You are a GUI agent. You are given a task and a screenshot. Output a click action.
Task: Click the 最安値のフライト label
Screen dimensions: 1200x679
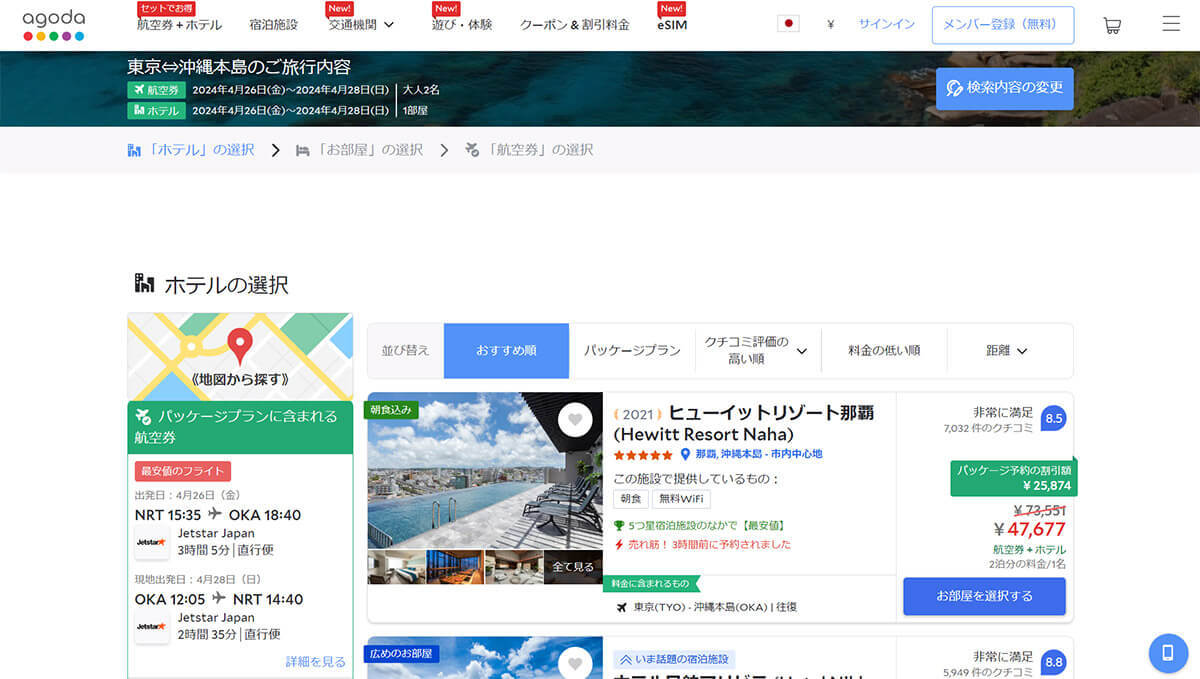coord(183,471)
